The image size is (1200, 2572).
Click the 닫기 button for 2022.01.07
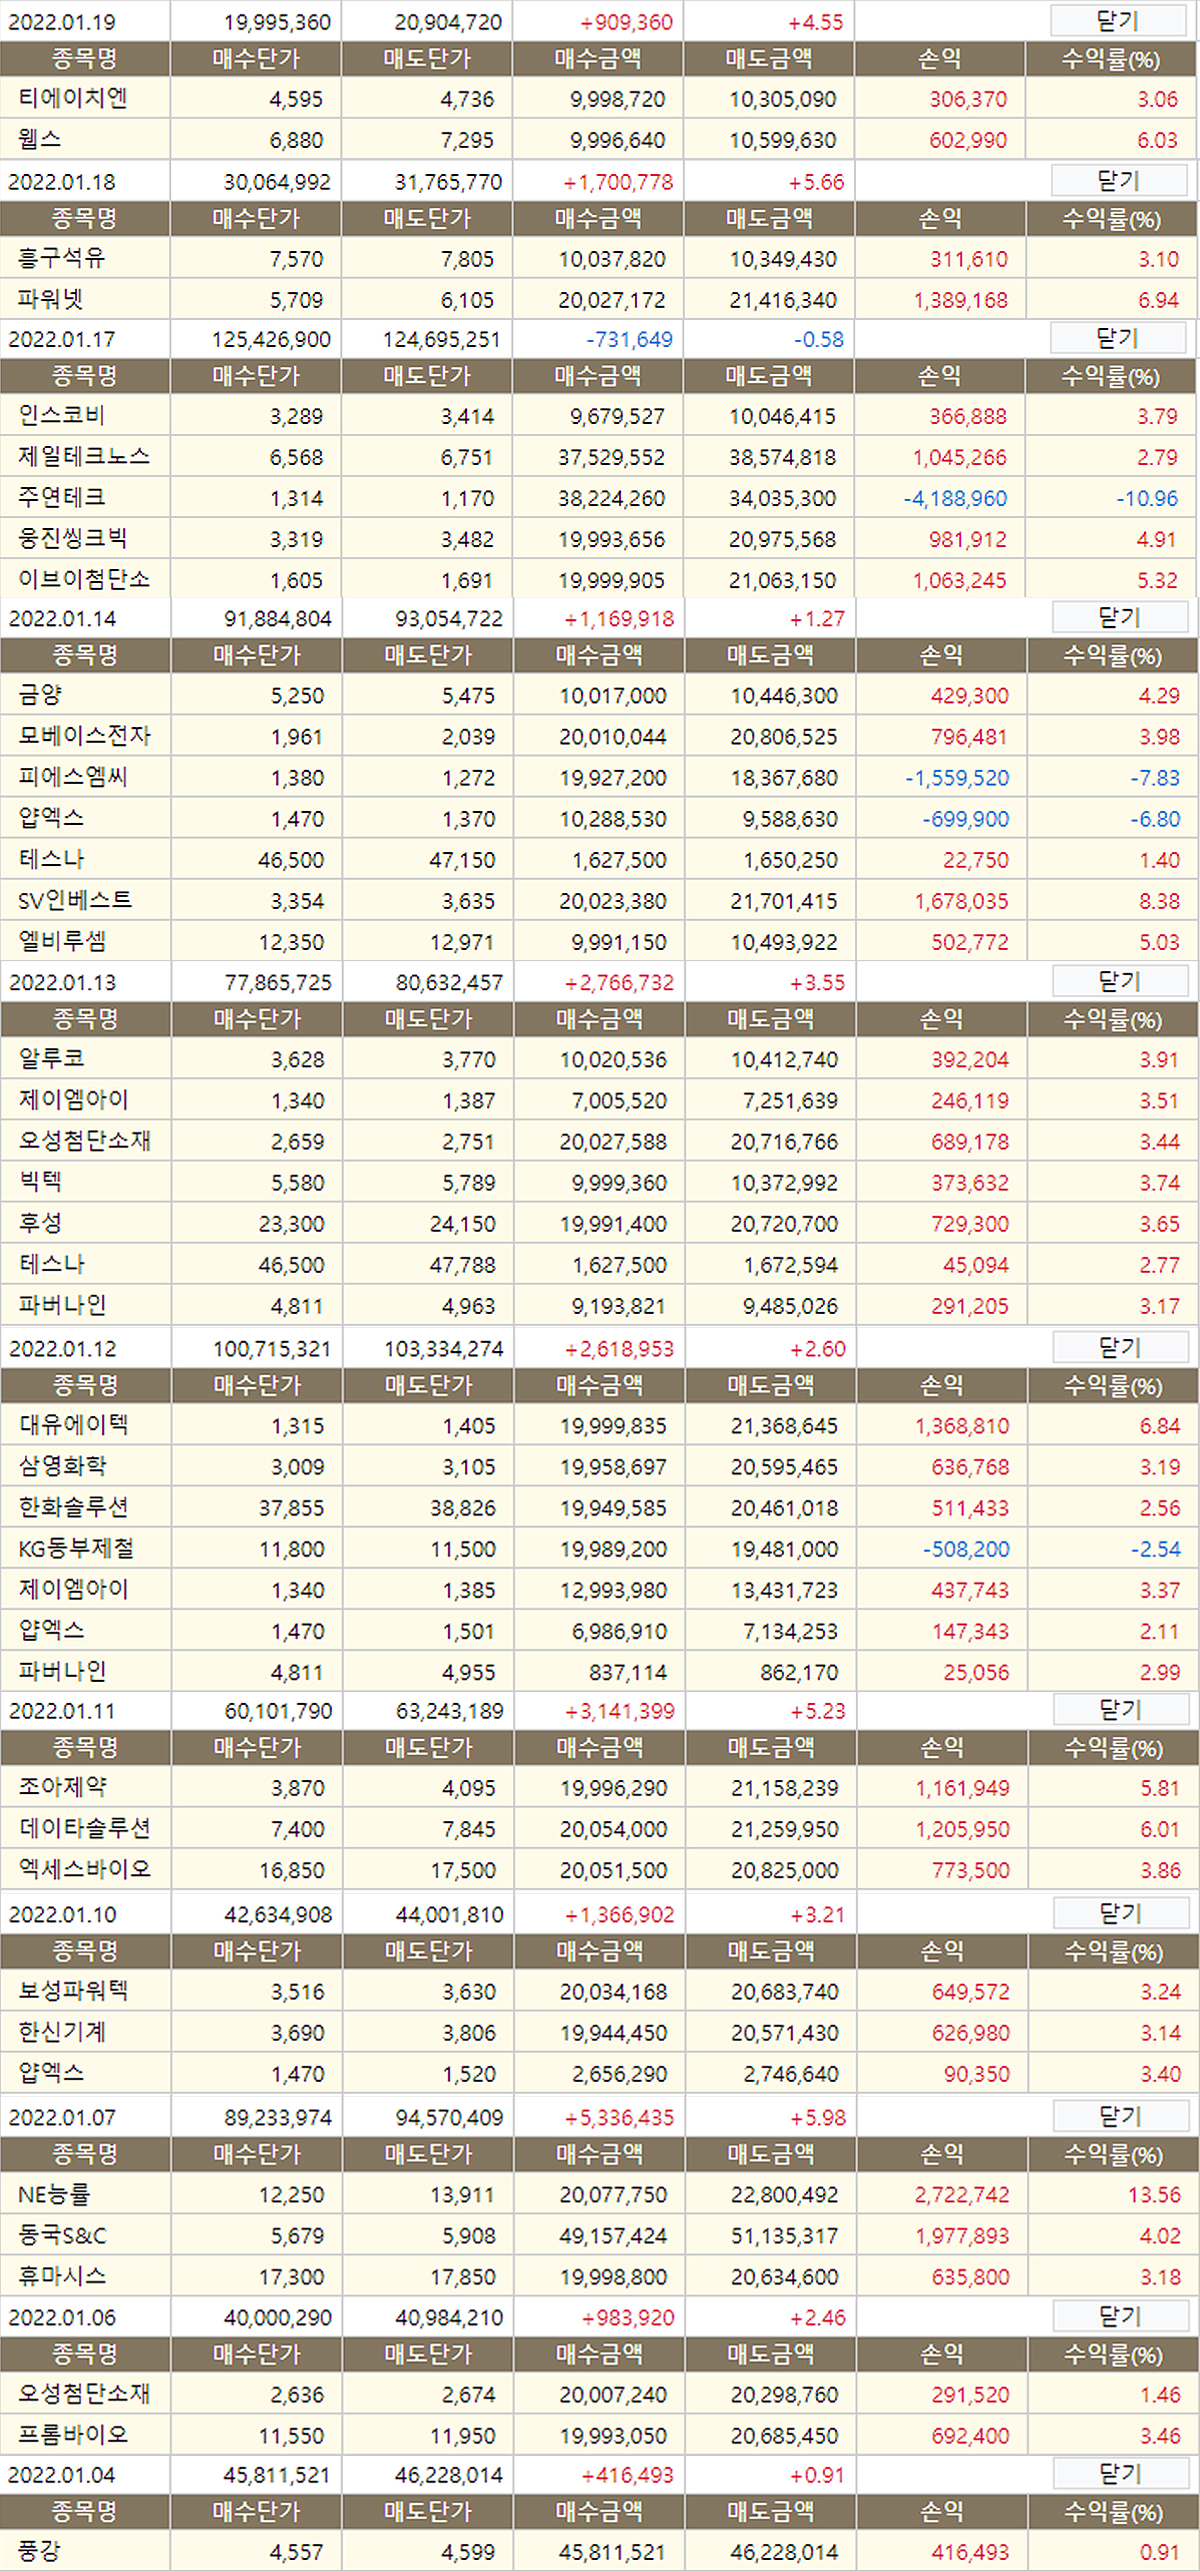point(1120,2116)
